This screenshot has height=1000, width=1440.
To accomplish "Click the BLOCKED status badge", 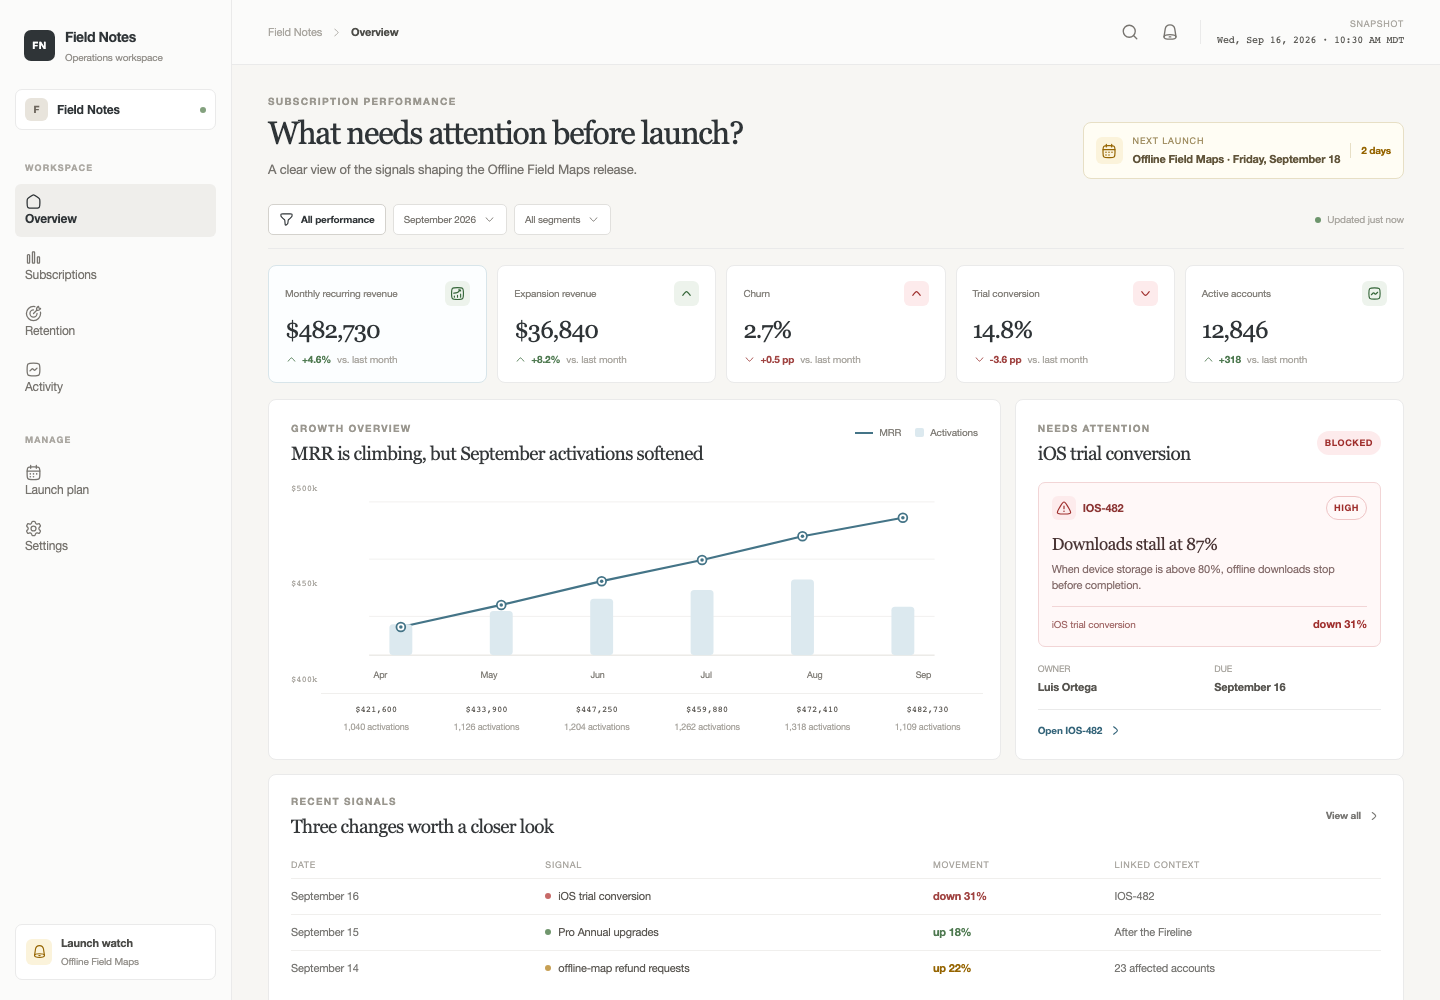I will pos(1348,443).
